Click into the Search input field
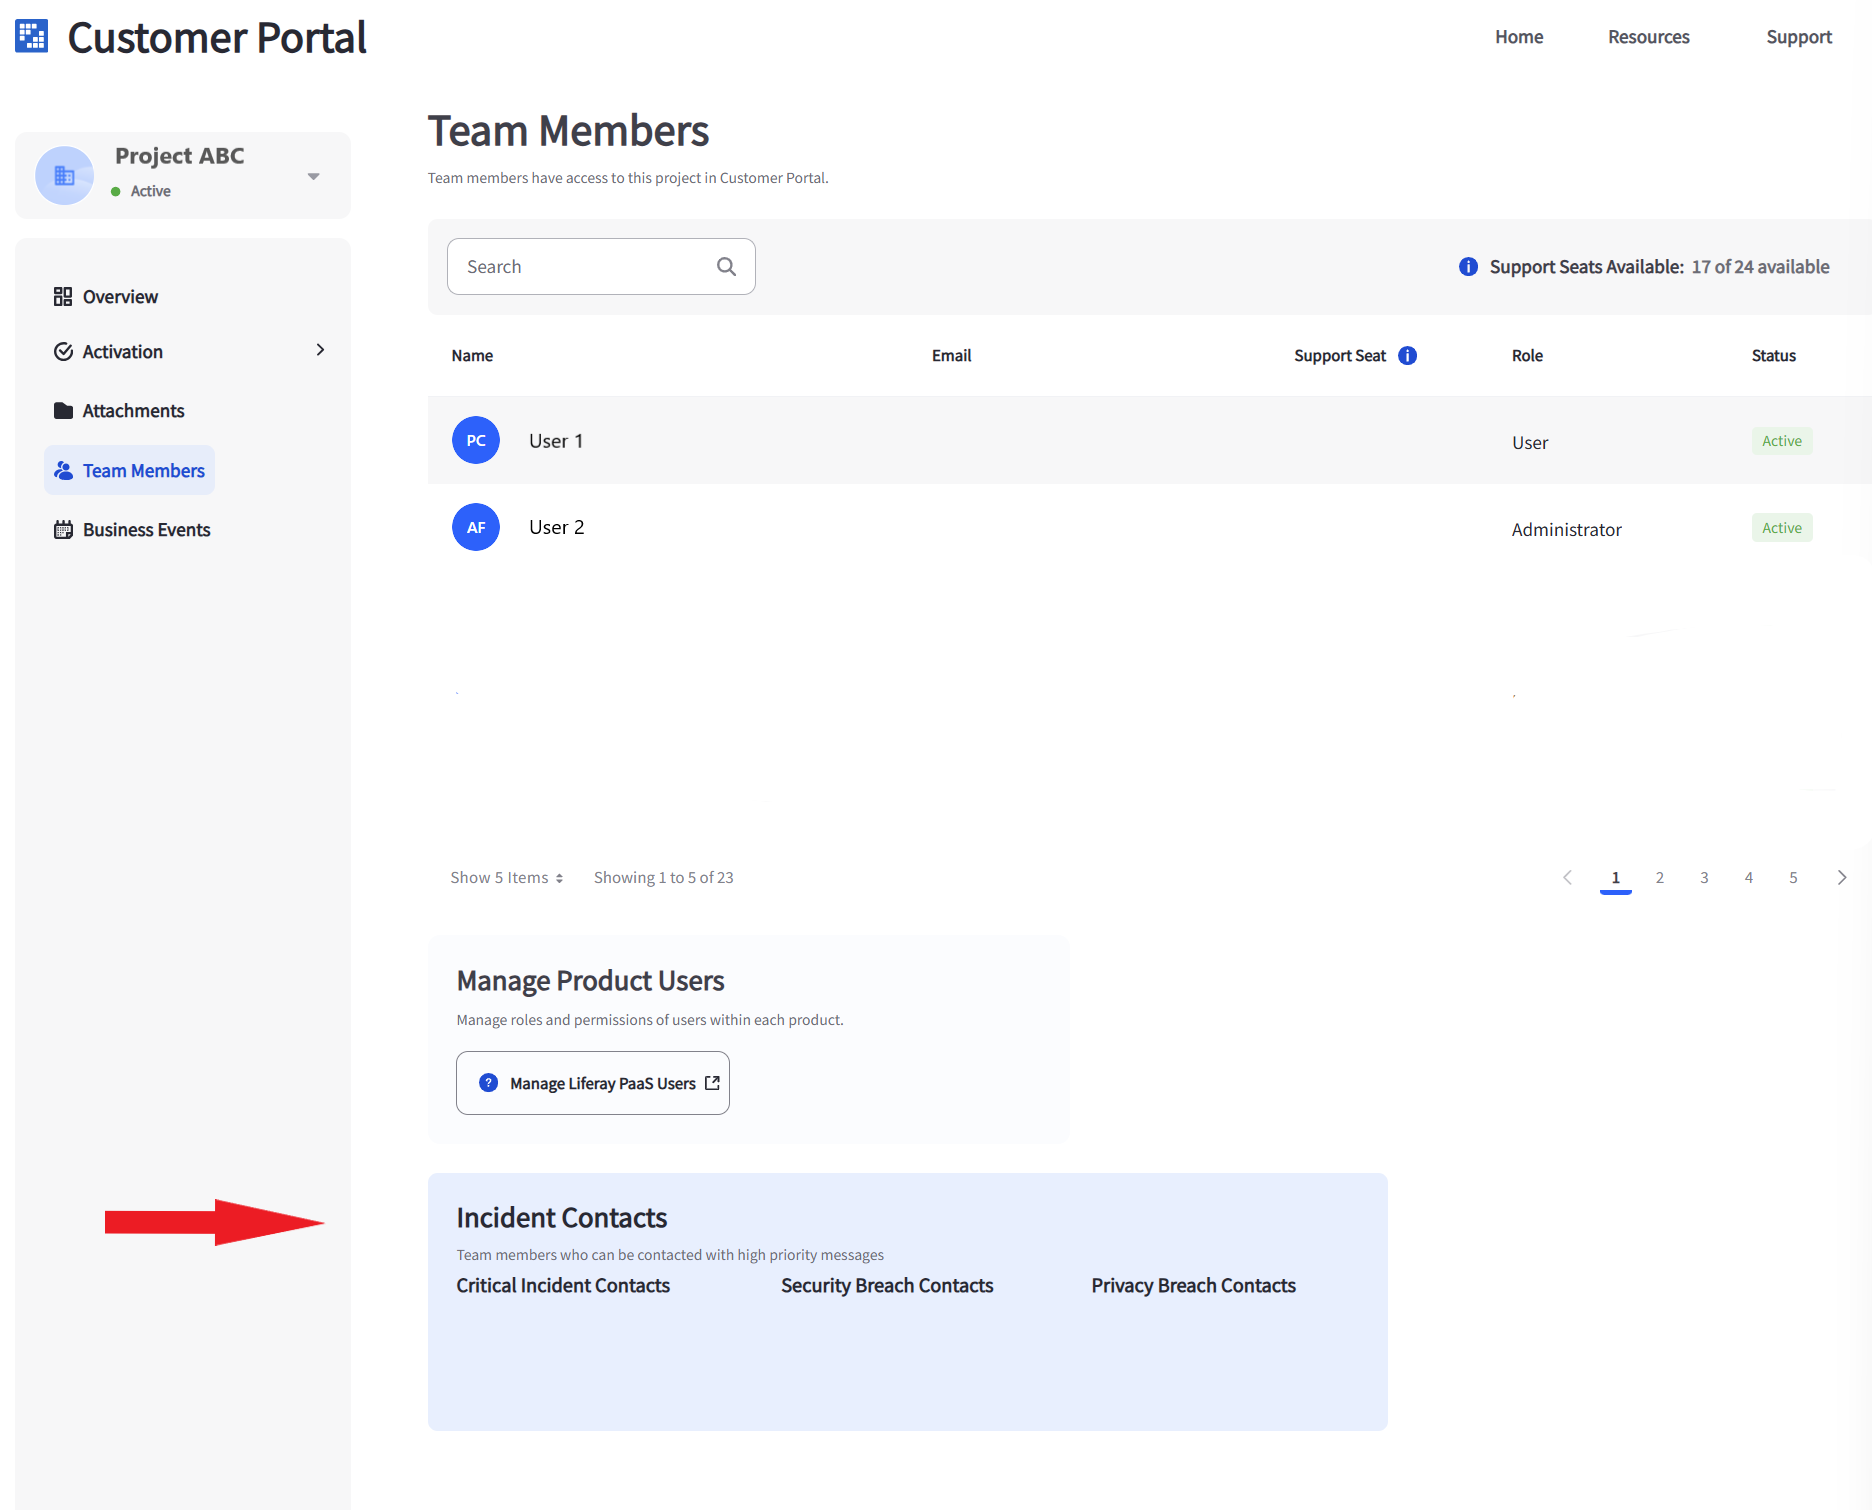The width and height of the screenshot is (1872, 1510). 585,267
